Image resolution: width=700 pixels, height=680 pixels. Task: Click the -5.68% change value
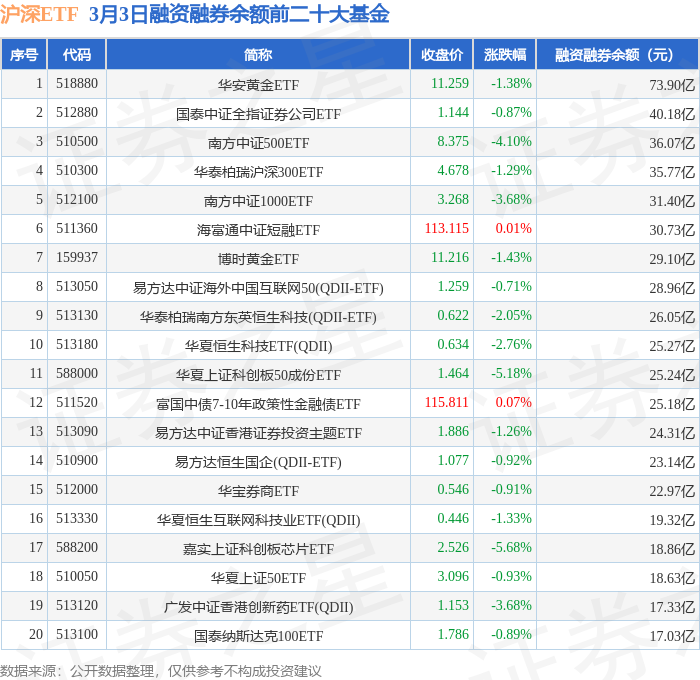coord(511,548)
